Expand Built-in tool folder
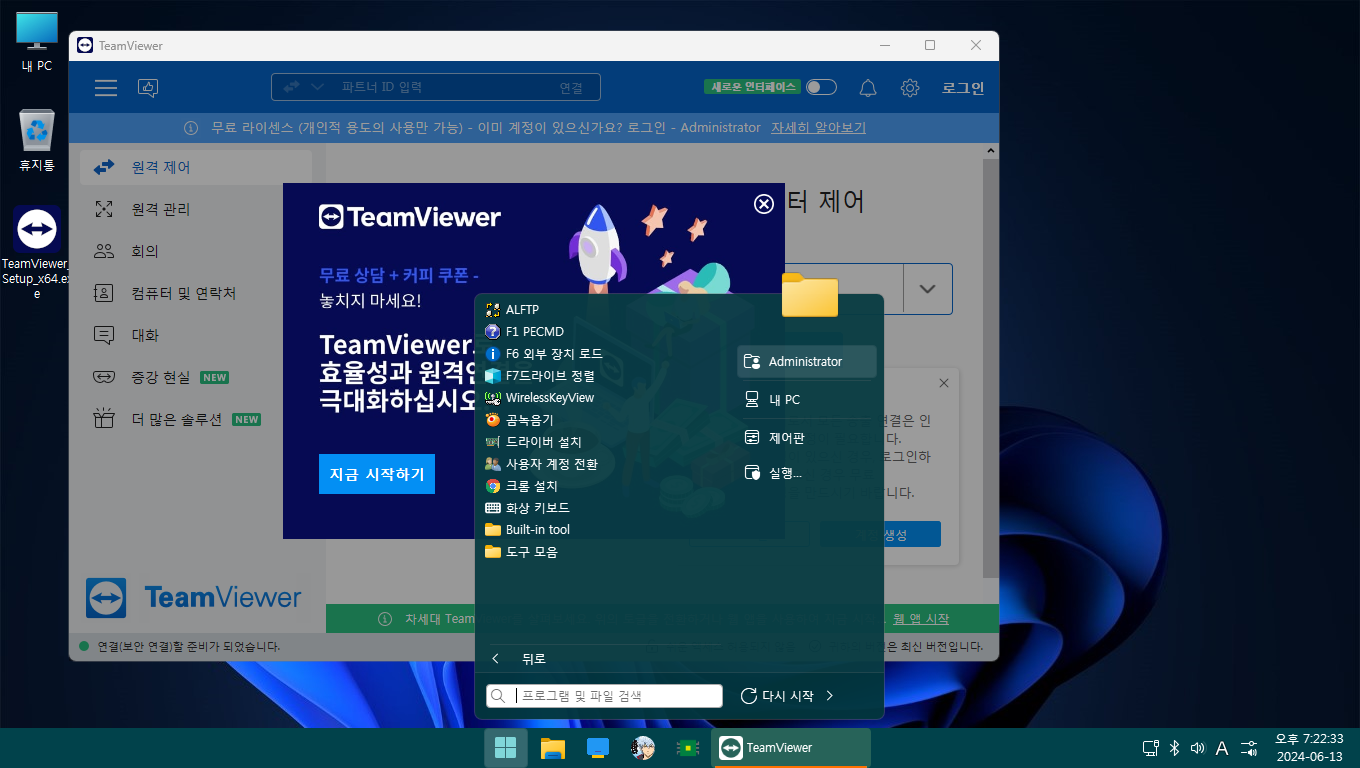 [528, 530]
